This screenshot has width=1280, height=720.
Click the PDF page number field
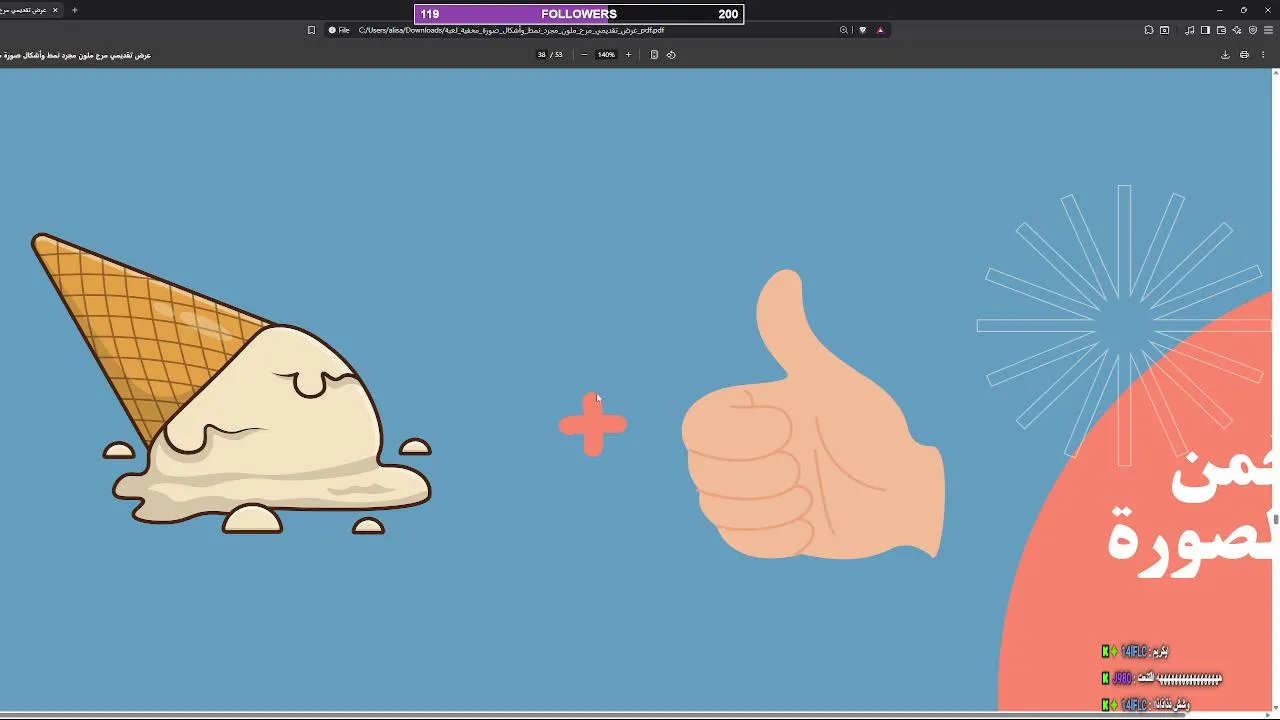coord(542,55)
